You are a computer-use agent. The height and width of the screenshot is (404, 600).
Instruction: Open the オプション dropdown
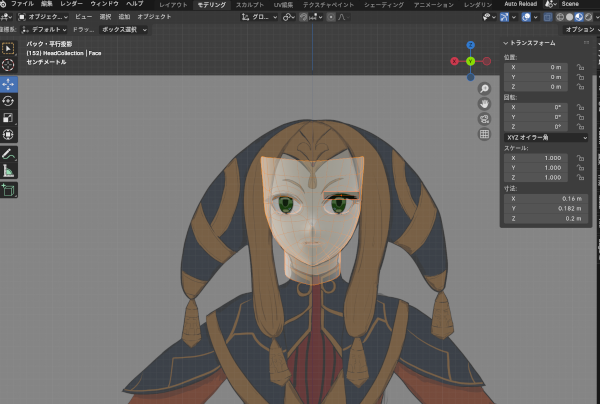click(x=579, y=29)
